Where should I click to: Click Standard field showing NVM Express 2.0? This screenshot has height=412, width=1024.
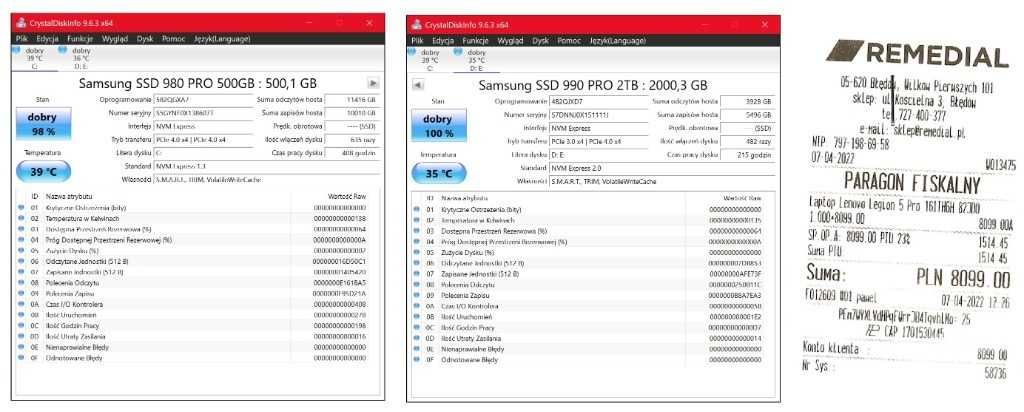(x=661, y=168)
